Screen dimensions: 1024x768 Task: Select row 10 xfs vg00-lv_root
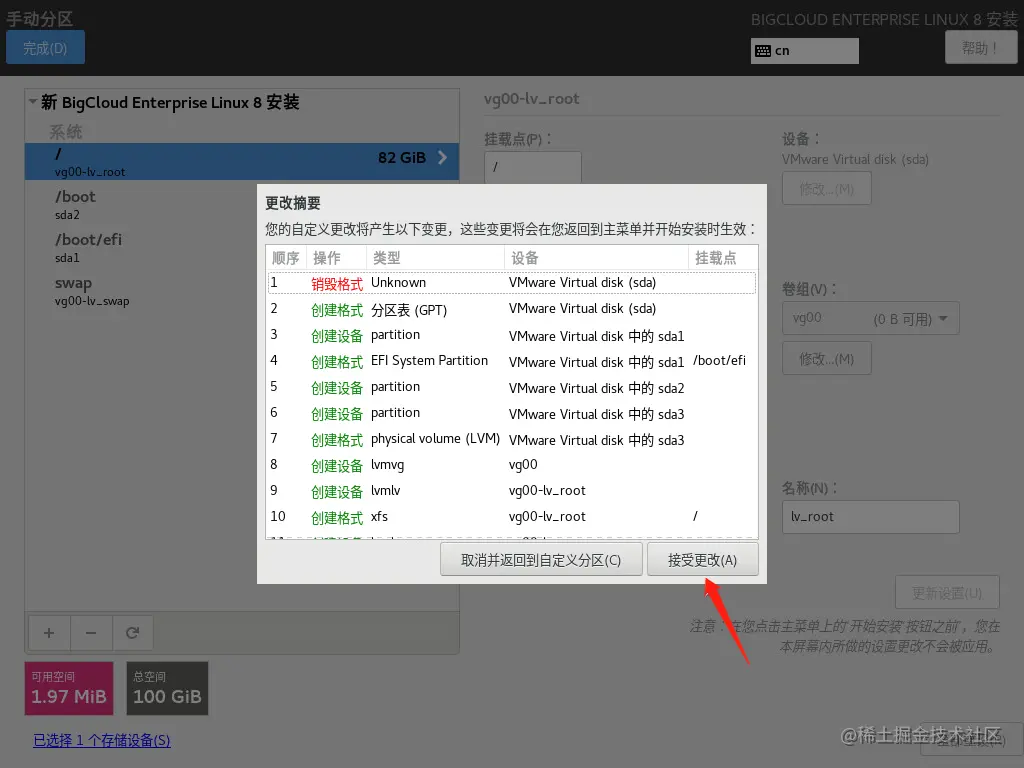click(x=511, y=517)
